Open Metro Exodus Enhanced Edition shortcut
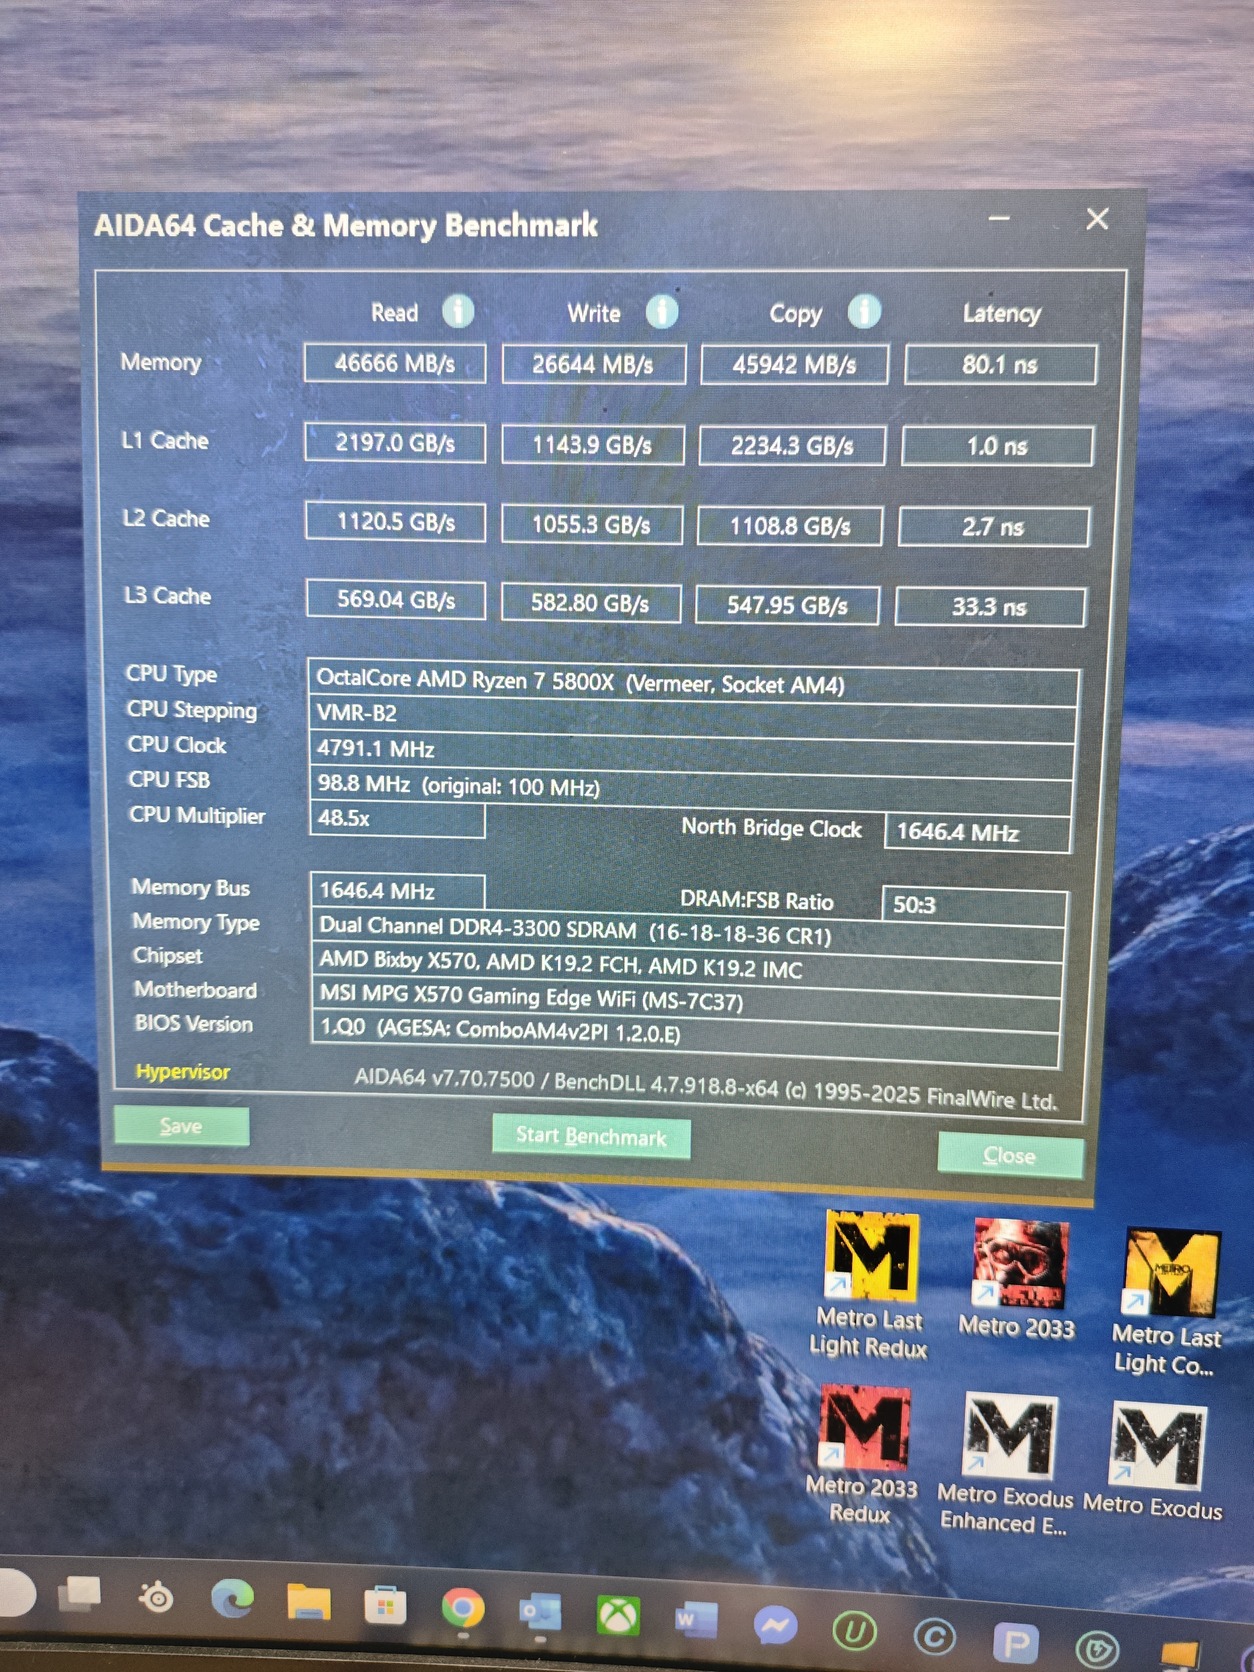 tap(1005, 1465)
